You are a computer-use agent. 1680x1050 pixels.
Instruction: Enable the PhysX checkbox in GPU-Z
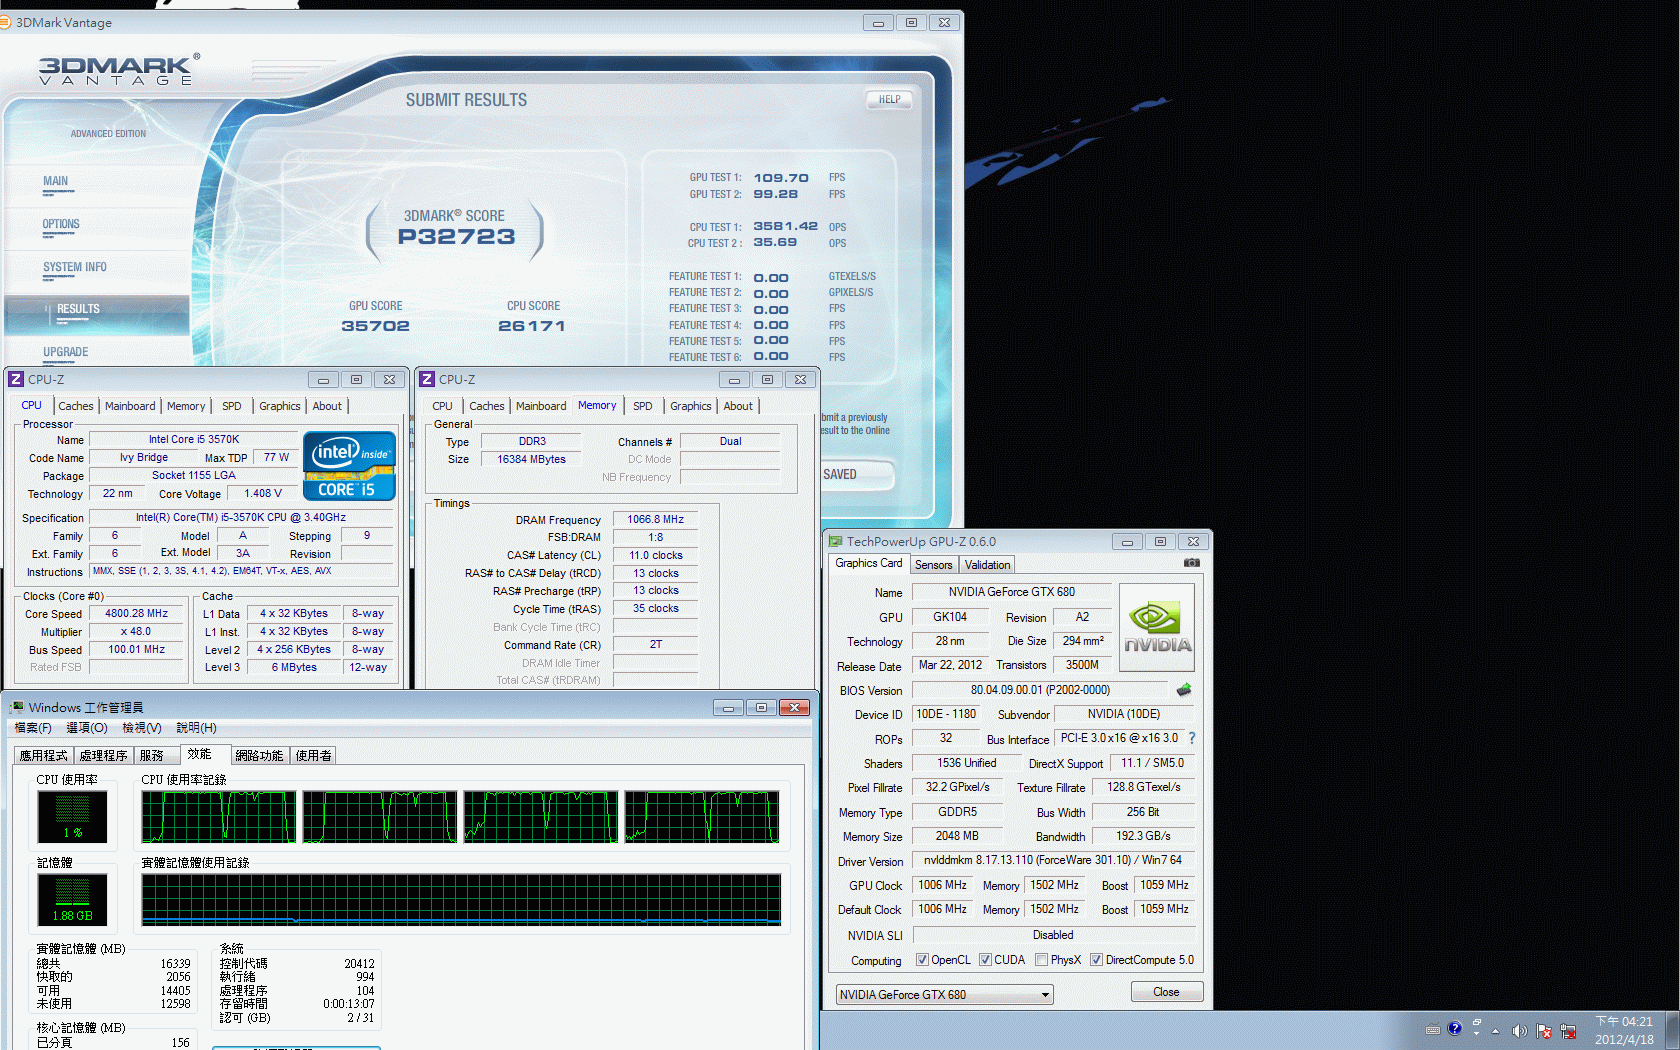click(1042, 960)
